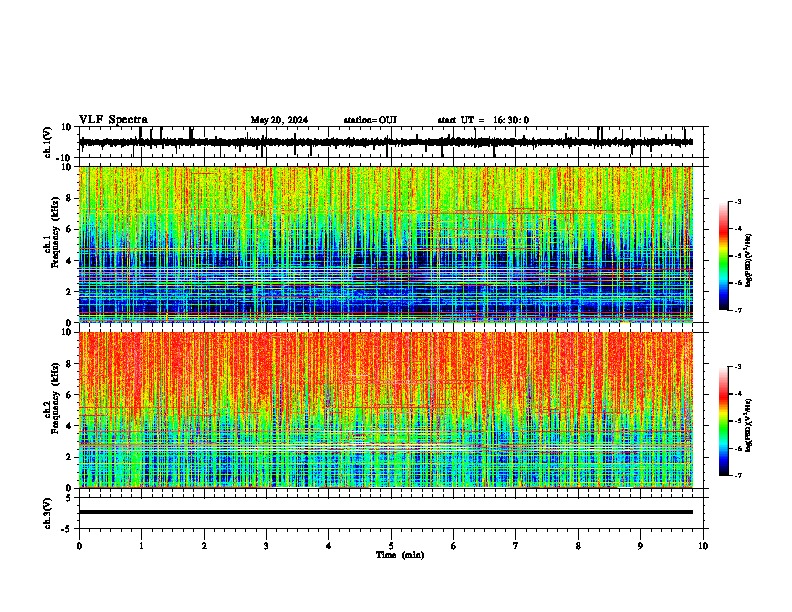Click the "-7" label on lower color bar

tap(738, 475)
